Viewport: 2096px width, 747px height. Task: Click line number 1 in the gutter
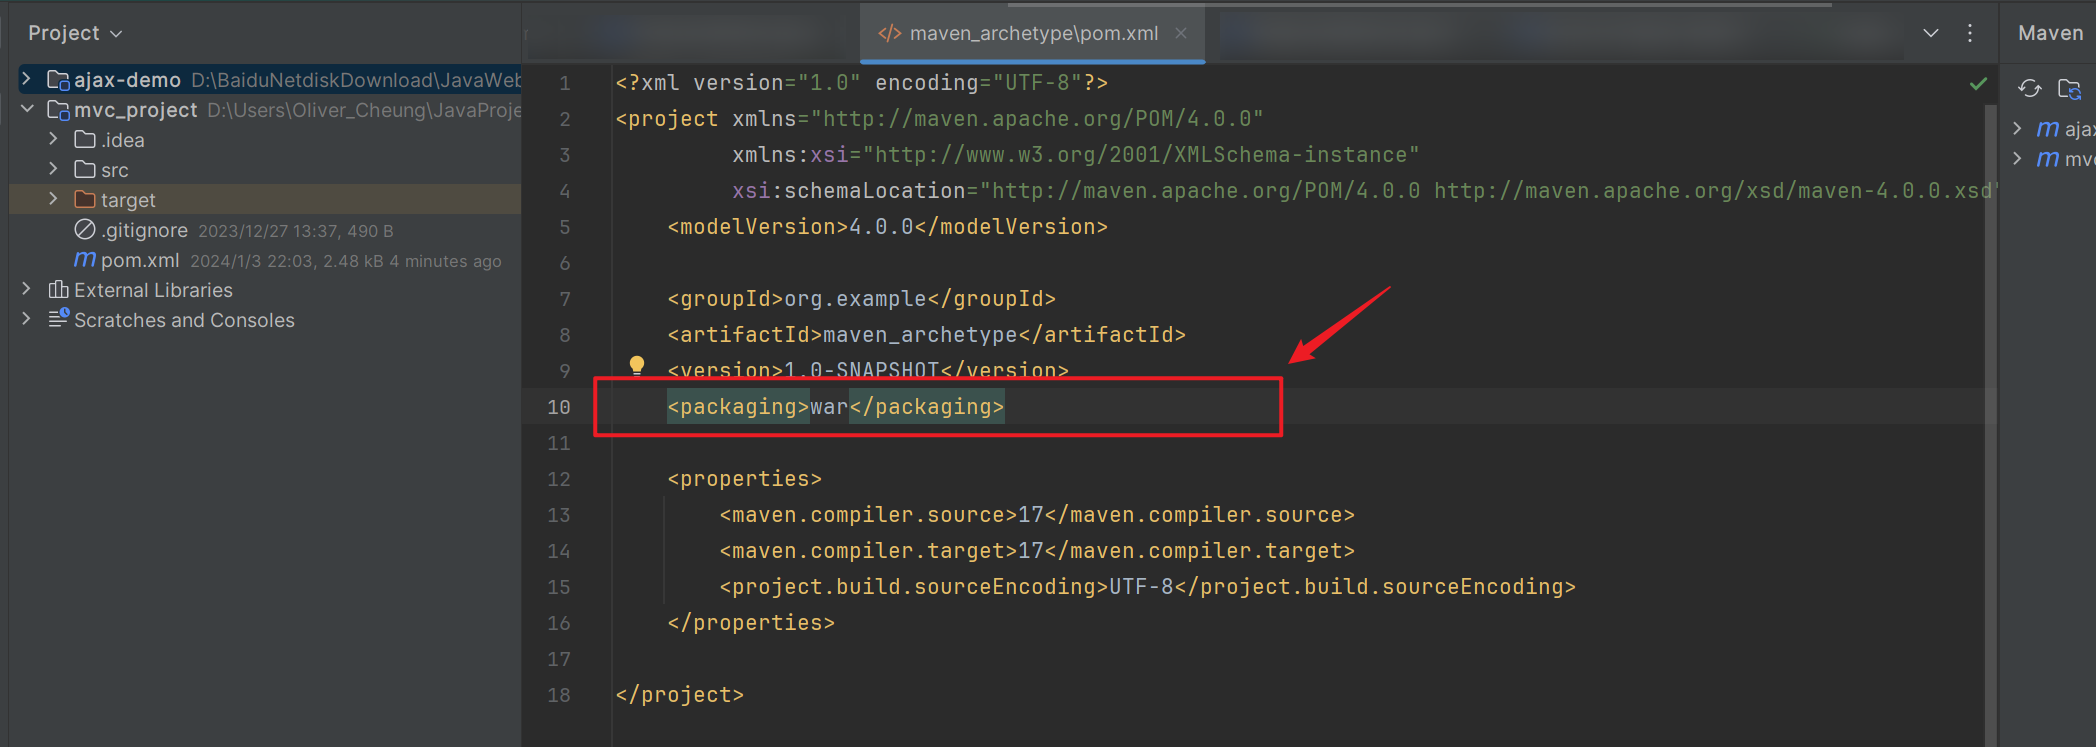click(565, 83)
